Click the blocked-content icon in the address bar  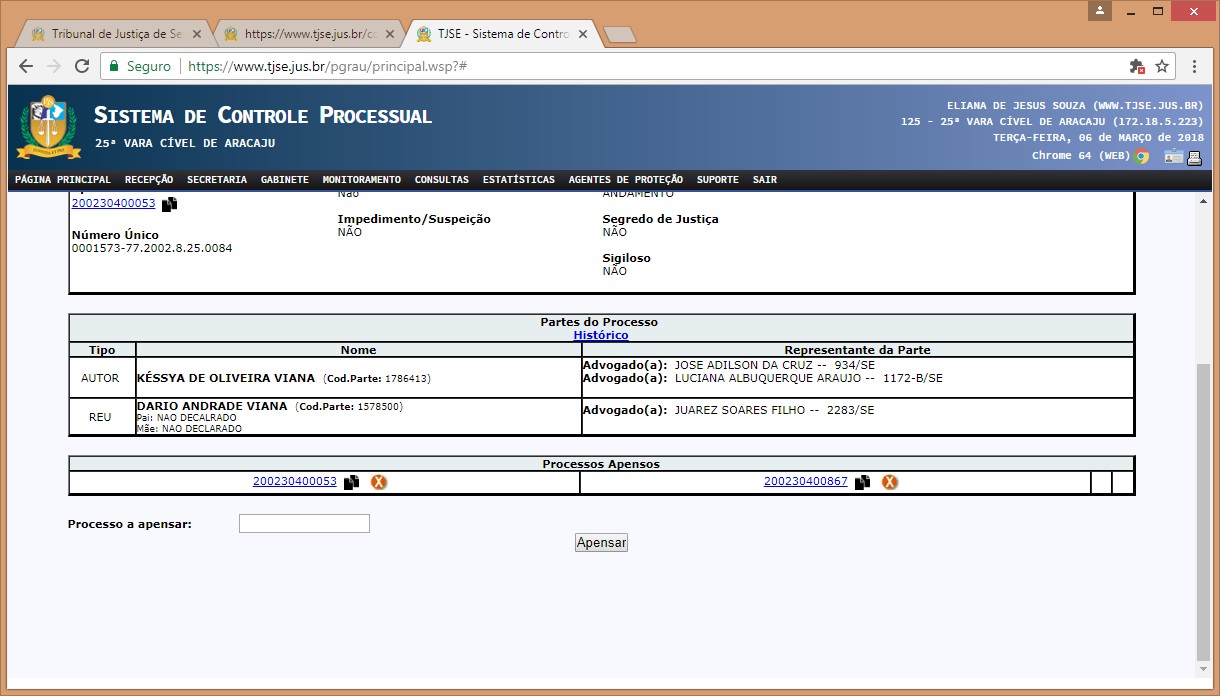[x=1136, y=66]
